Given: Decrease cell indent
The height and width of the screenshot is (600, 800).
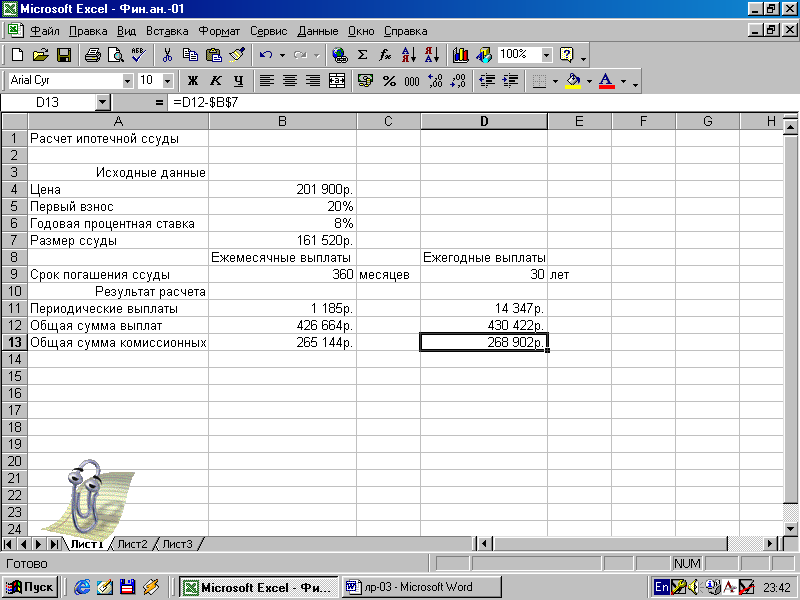Looking at the screenshot, I should [x=487, y=81].
